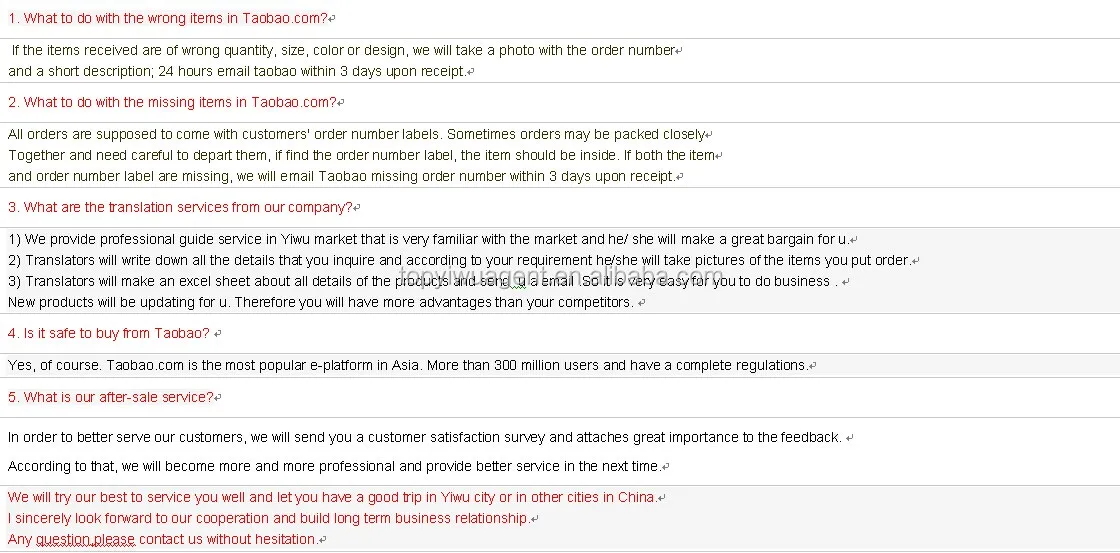Click the question 'What to do with wrong items'
This screenshot has width=1120, height=553.
click(x=168, y=19)
